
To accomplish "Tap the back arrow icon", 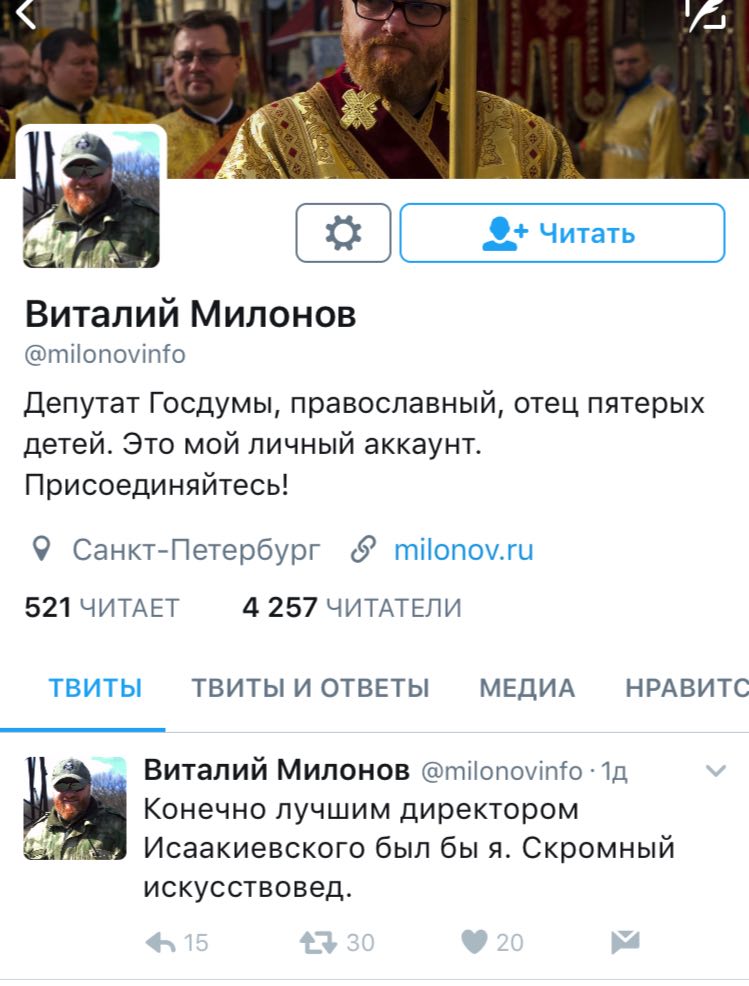I will (25, 13).
